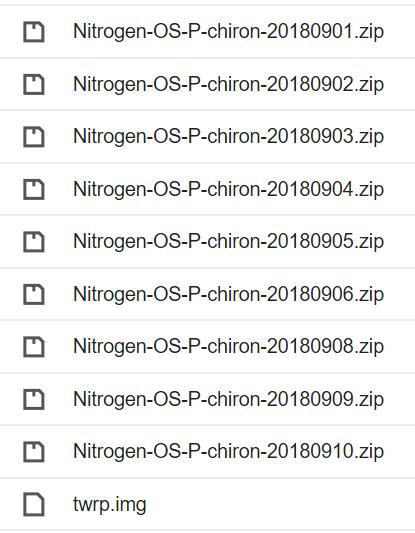Open Nitrogen-OS-P-chiron-20180904.zip link
The width and height of the screenshot is (415, 533).
228,189
